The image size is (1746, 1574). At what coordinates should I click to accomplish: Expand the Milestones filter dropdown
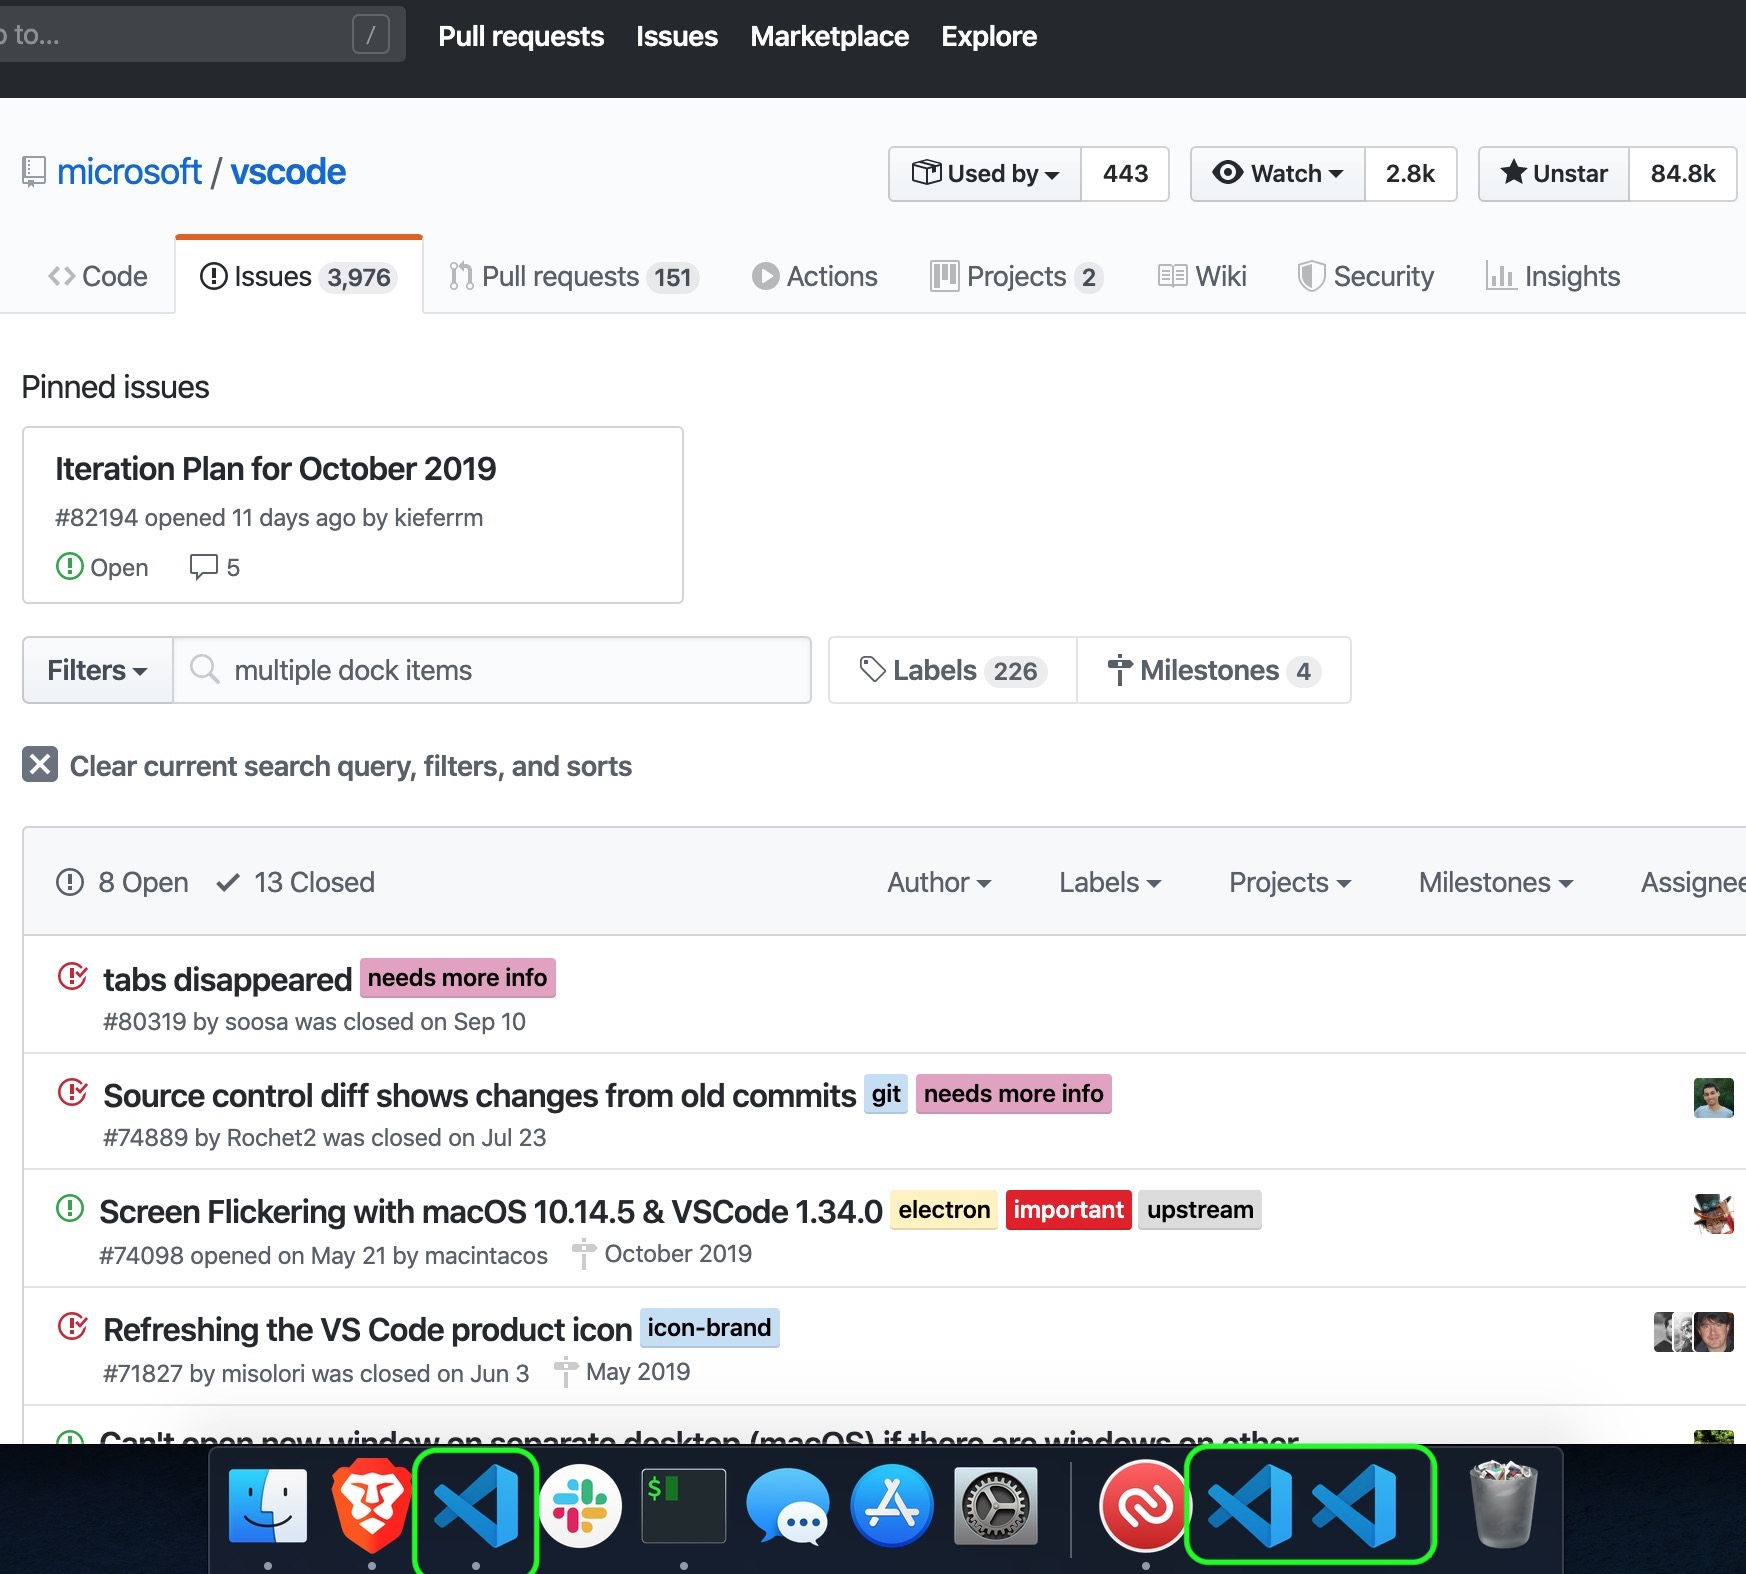[1496, 882]
